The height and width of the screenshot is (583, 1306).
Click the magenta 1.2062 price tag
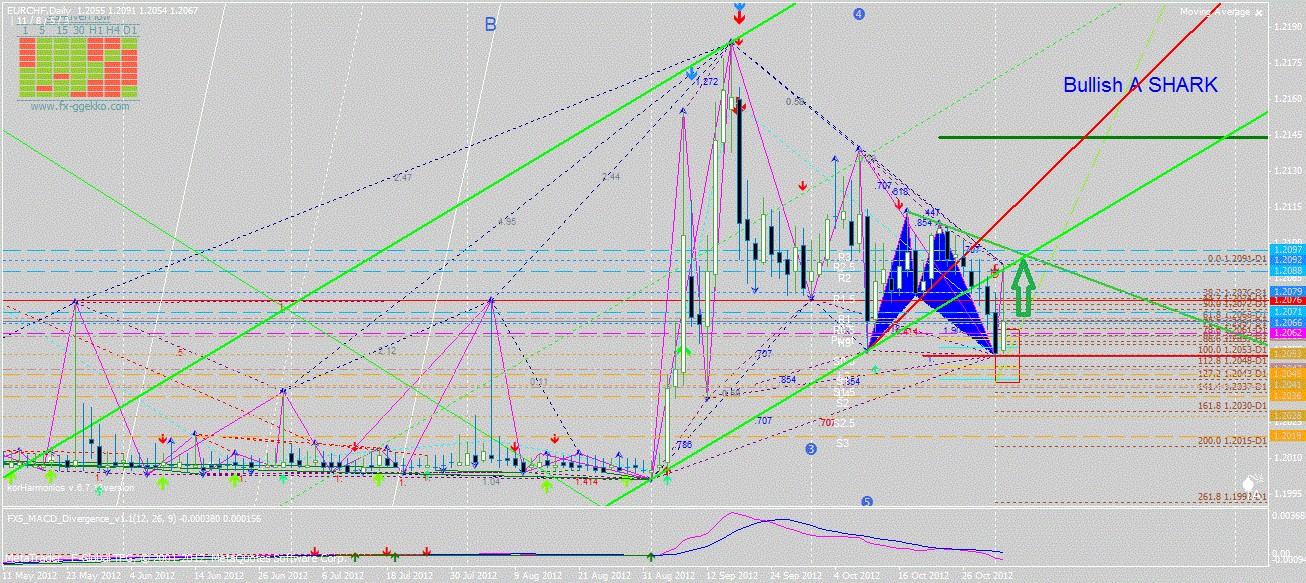pos(1284,334)
